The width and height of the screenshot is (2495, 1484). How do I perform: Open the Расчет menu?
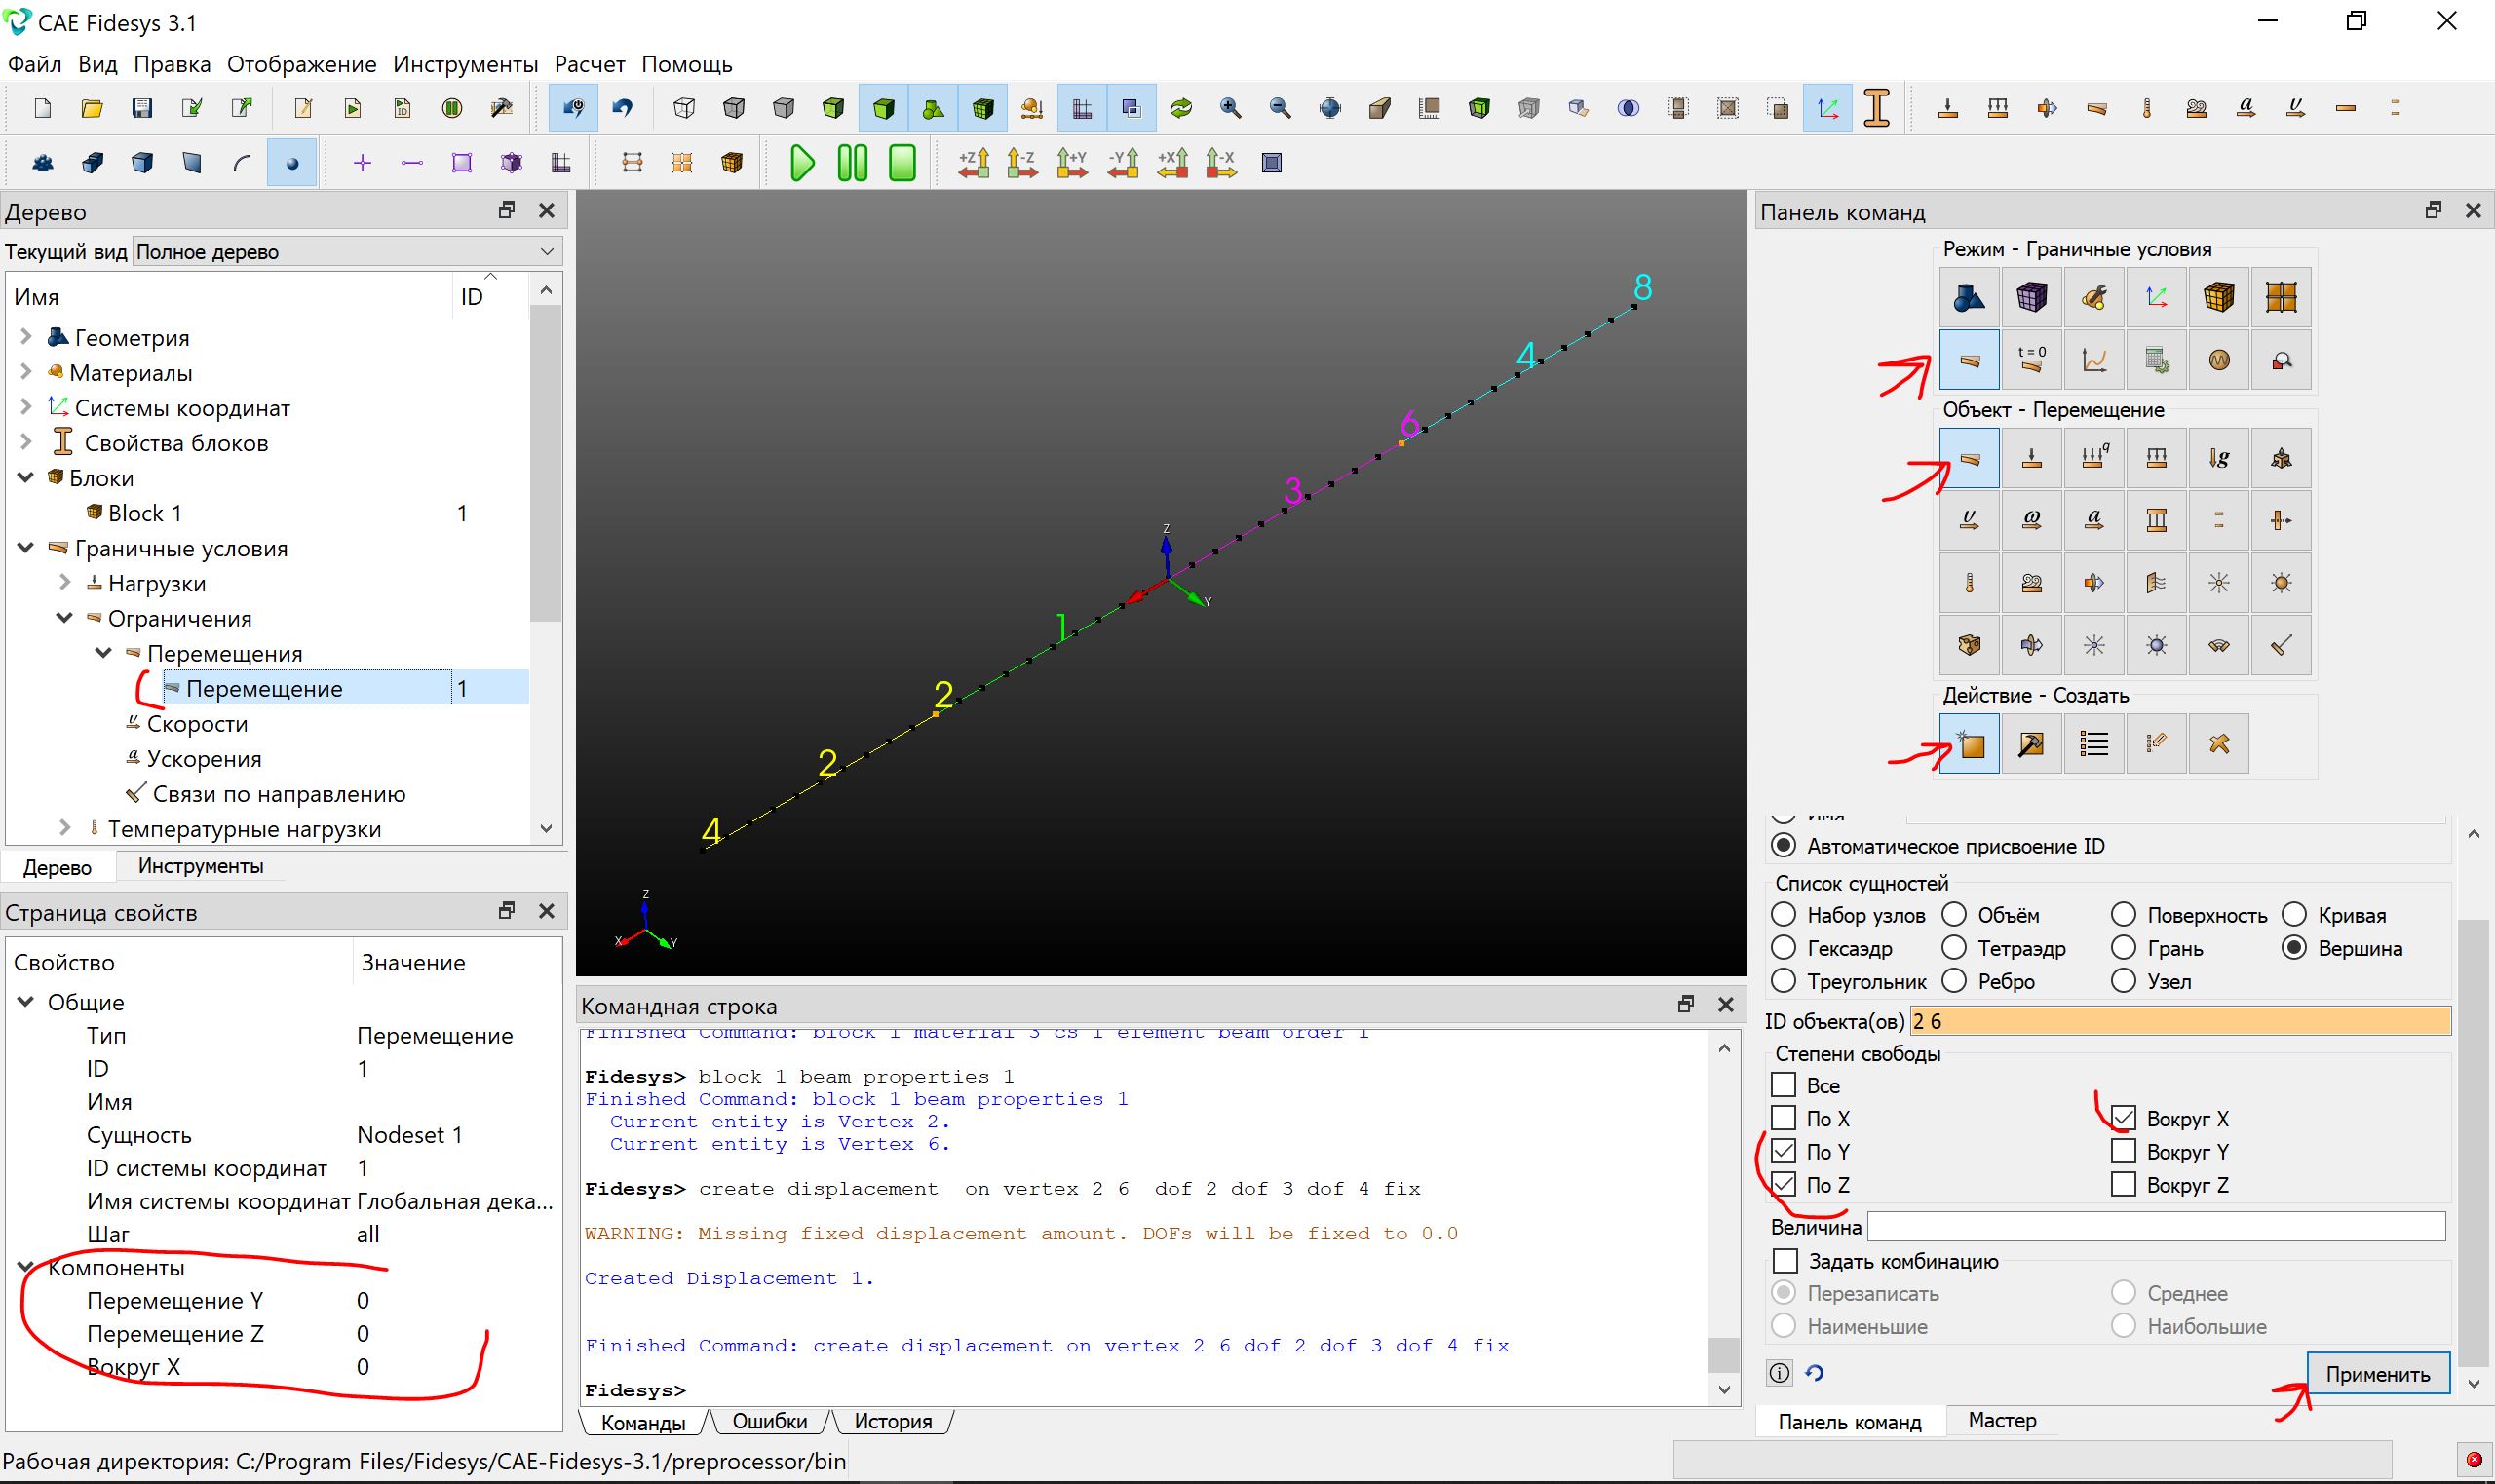(x=590, y=64)
